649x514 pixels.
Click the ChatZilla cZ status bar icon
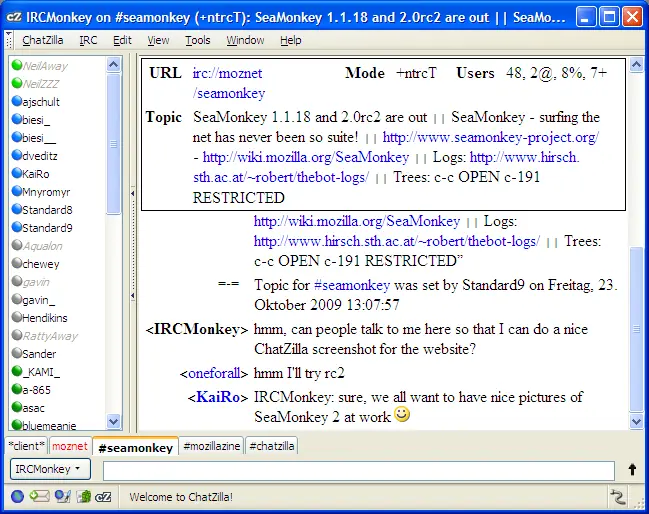[103, 496]
